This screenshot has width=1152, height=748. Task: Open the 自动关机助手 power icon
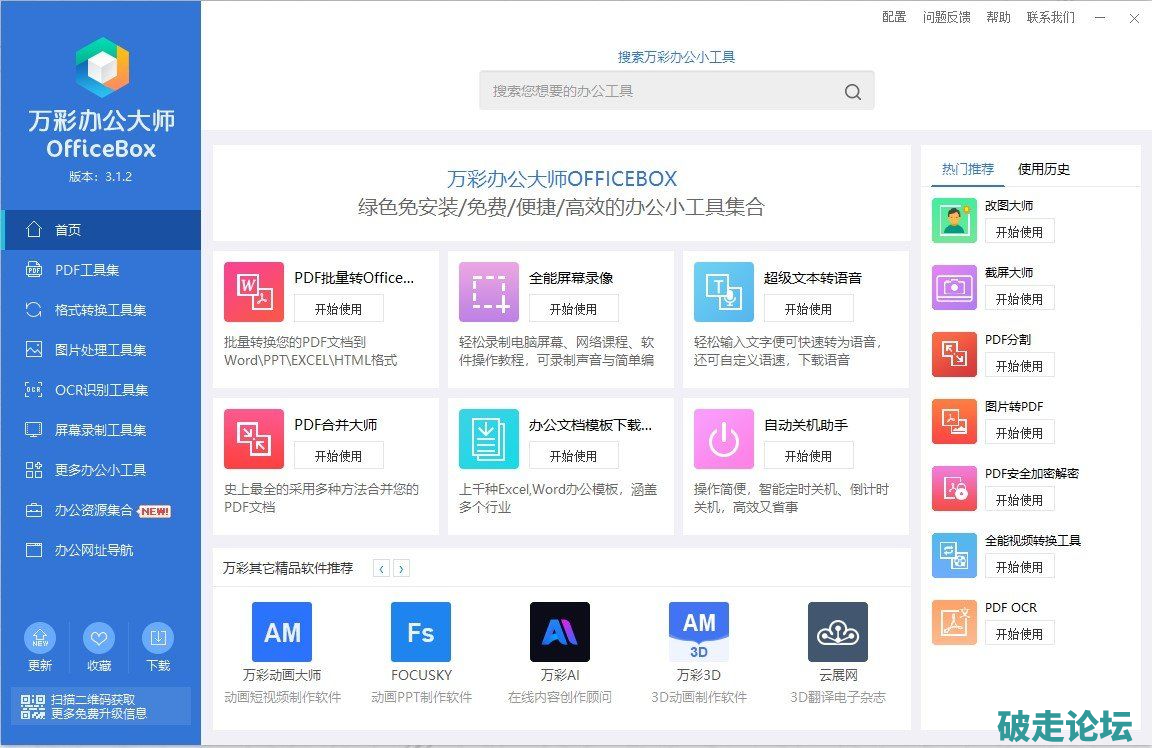click(x=723, y=439)
